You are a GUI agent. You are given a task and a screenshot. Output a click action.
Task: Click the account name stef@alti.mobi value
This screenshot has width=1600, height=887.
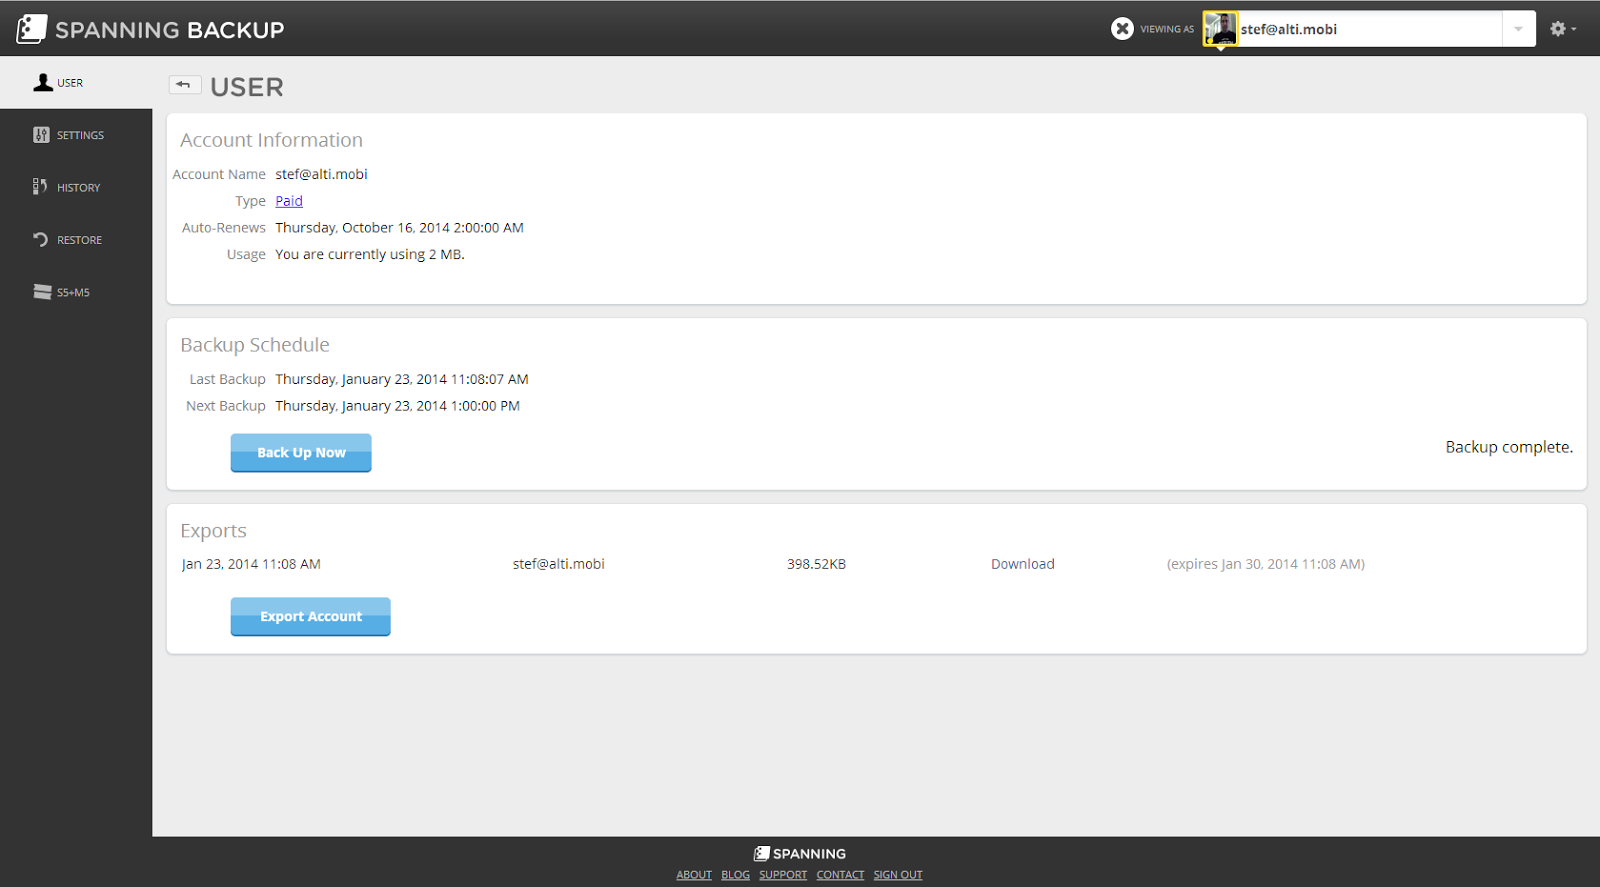[321, 174]
